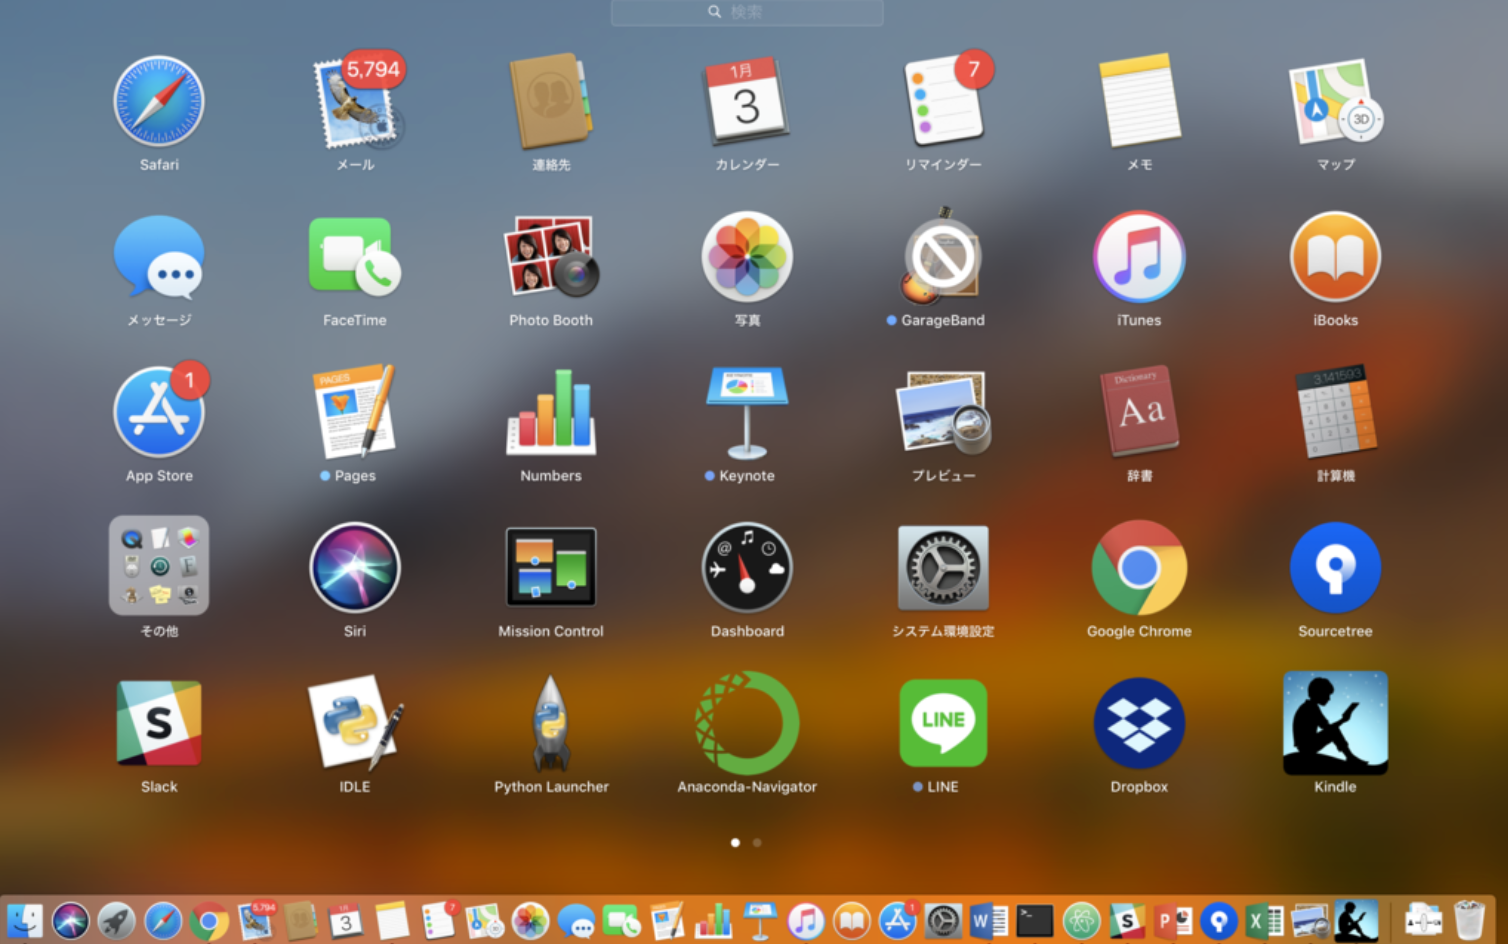
Task: Open Mission Control
Action: [x=551, y=567]
